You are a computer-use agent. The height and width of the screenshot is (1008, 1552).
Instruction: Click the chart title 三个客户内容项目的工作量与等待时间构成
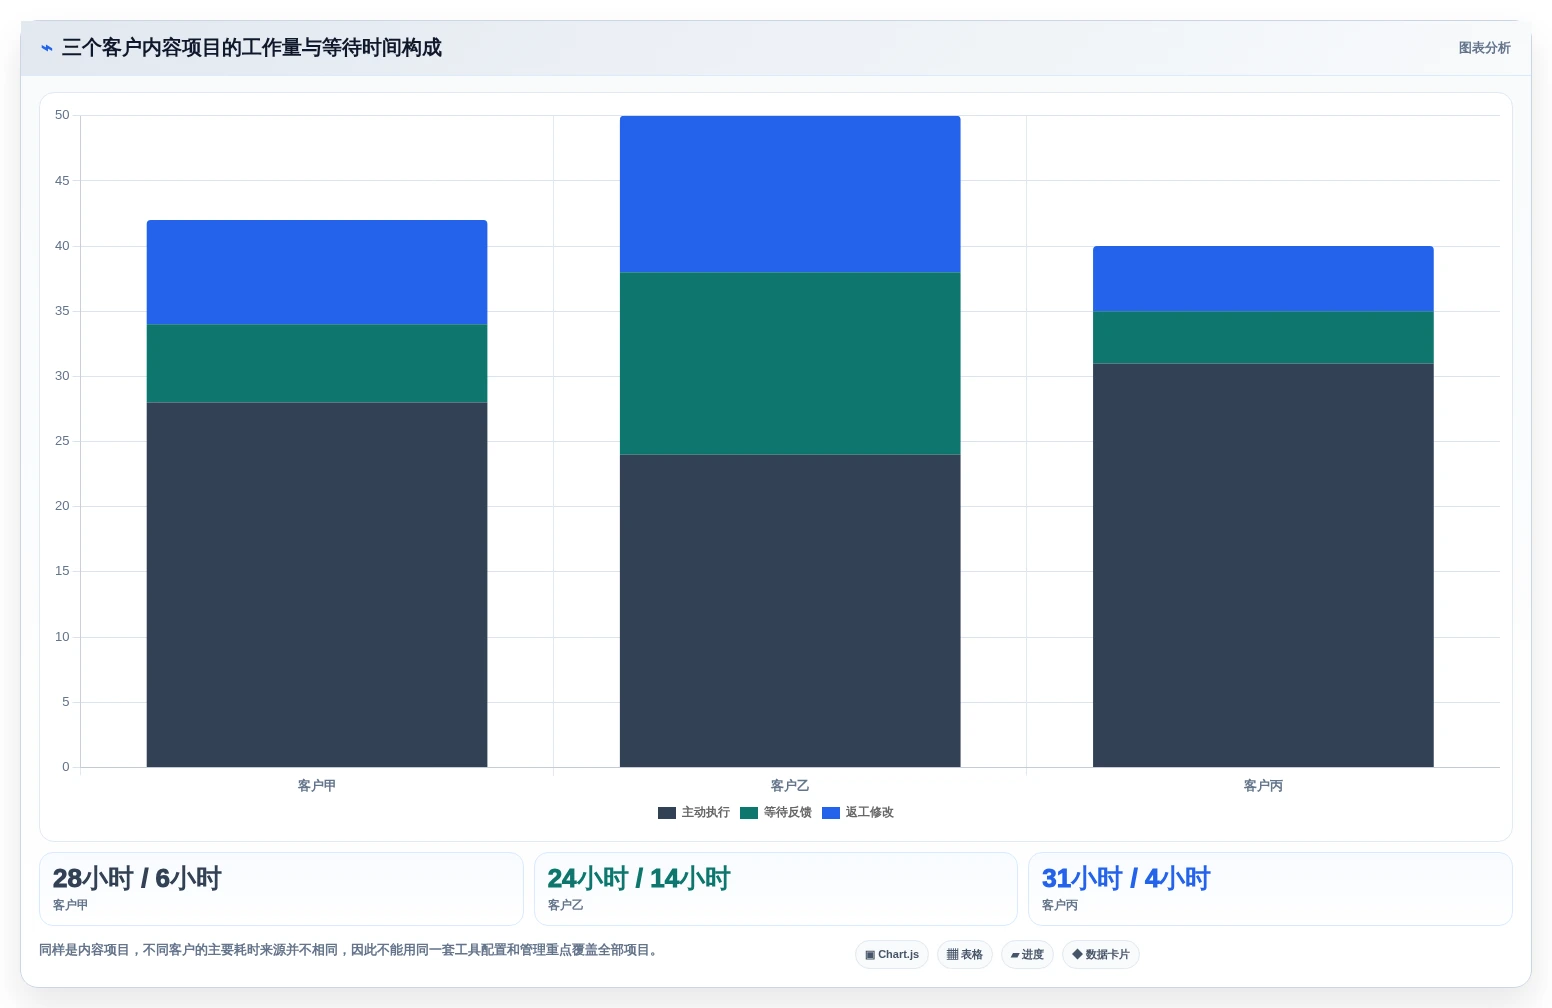[252, 48]
